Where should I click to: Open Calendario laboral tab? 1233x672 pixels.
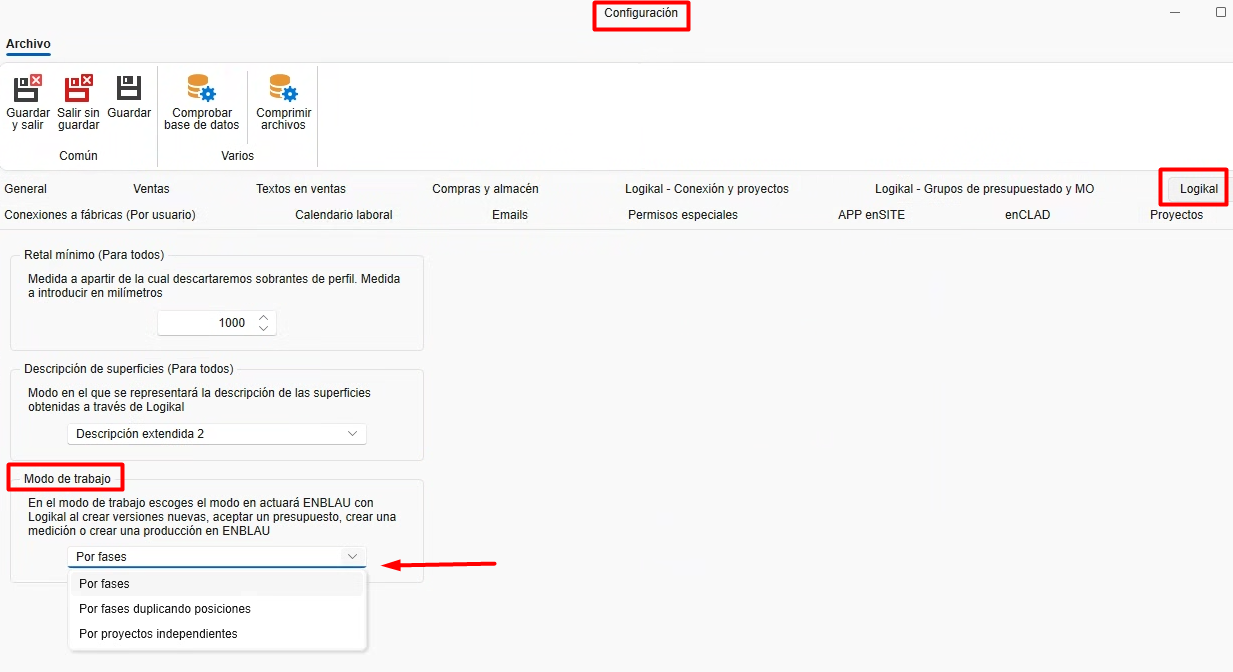coord(343,215)
